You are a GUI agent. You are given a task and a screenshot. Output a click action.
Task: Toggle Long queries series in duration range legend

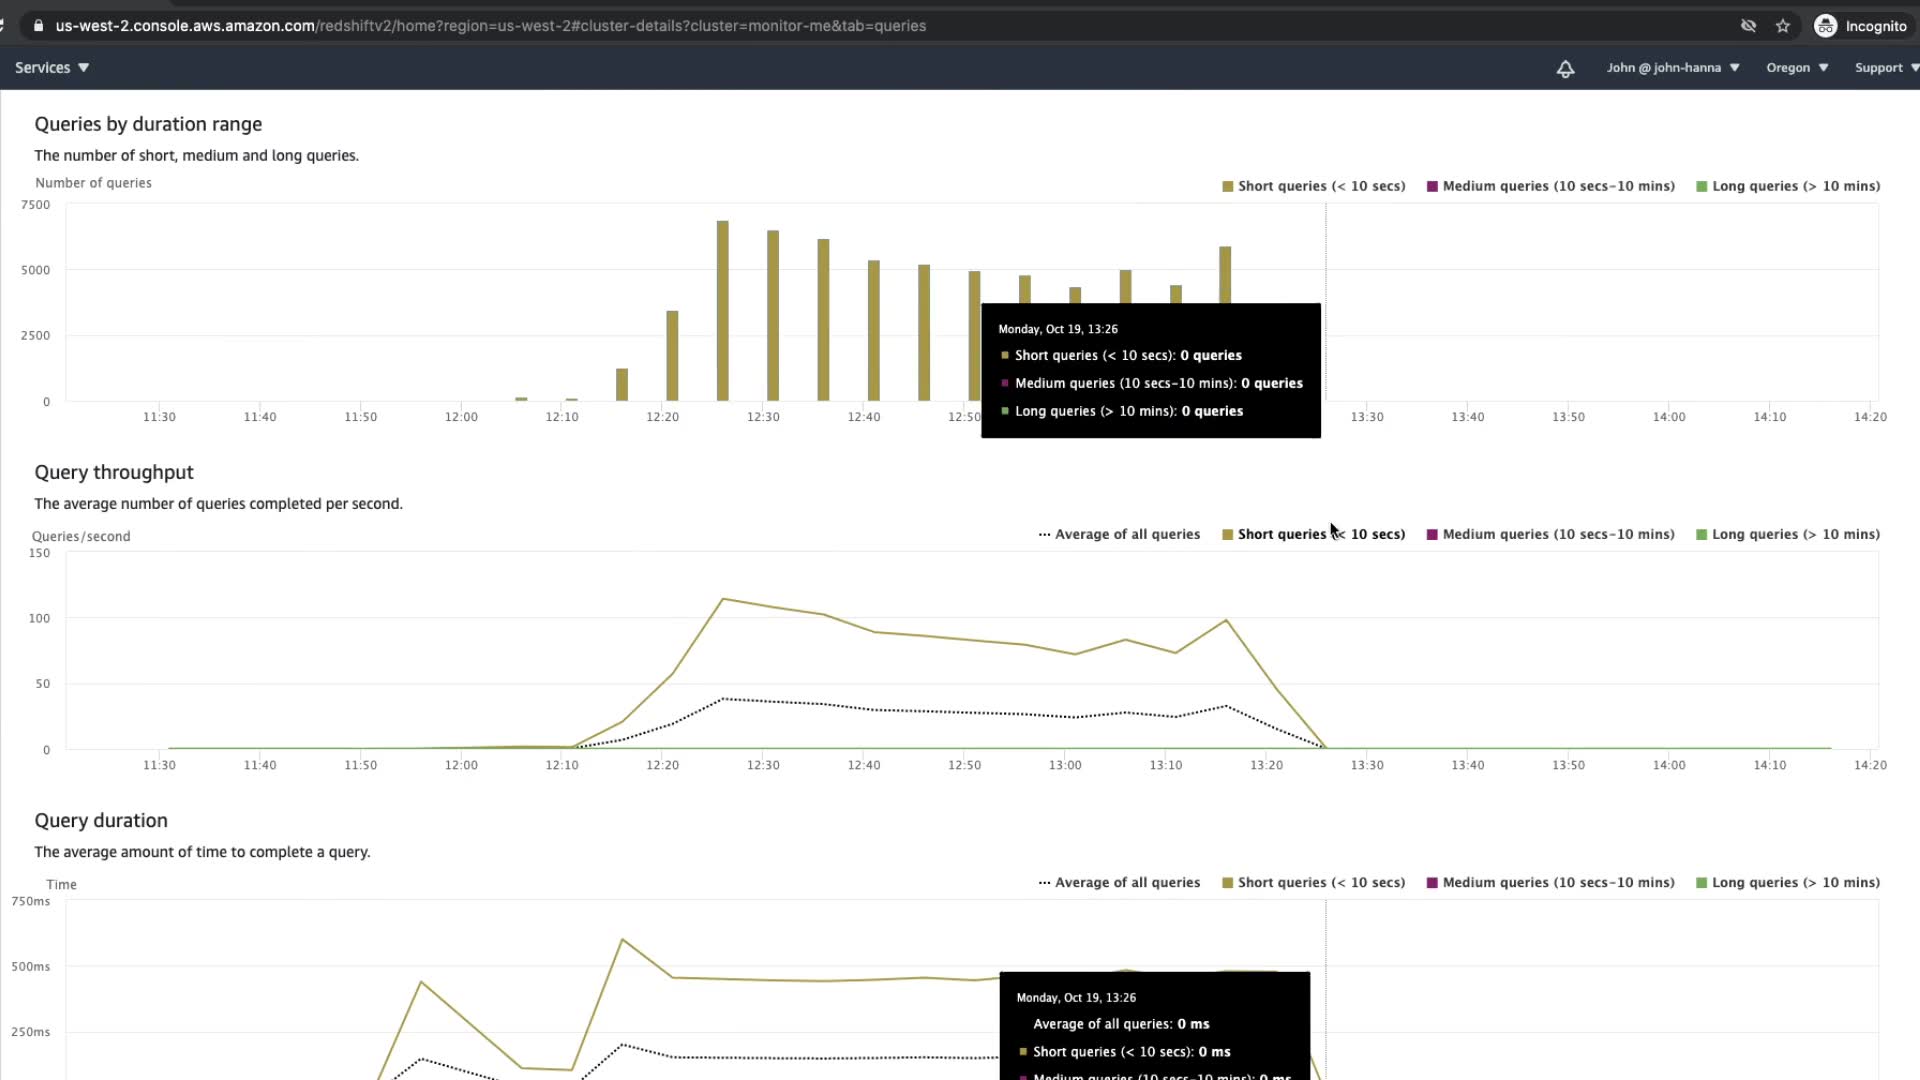[1795, 186]
